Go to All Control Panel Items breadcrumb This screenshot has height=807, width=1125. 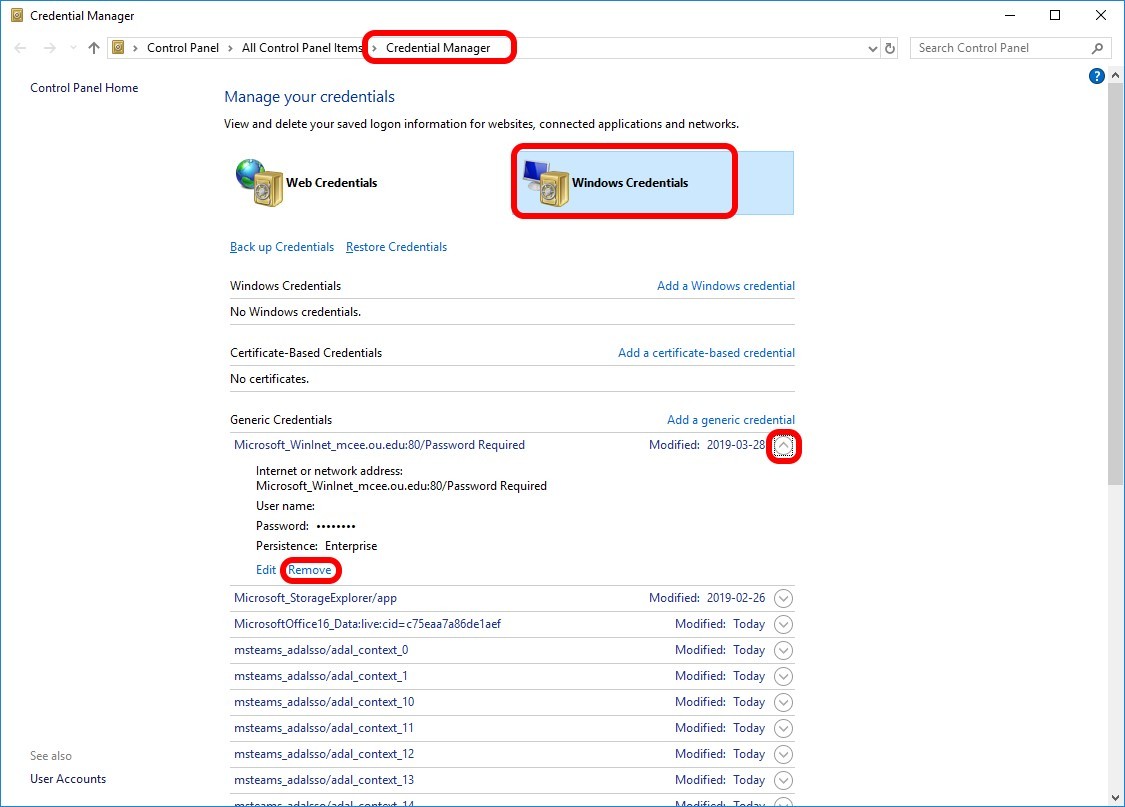pyautogui.click(x=301, y=47)
